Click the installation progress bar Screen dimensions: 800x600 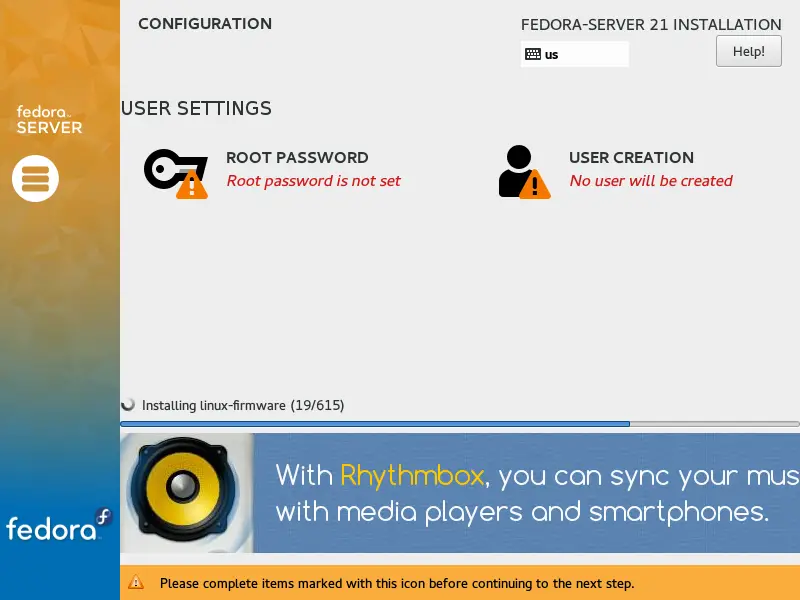coord(460,424)
